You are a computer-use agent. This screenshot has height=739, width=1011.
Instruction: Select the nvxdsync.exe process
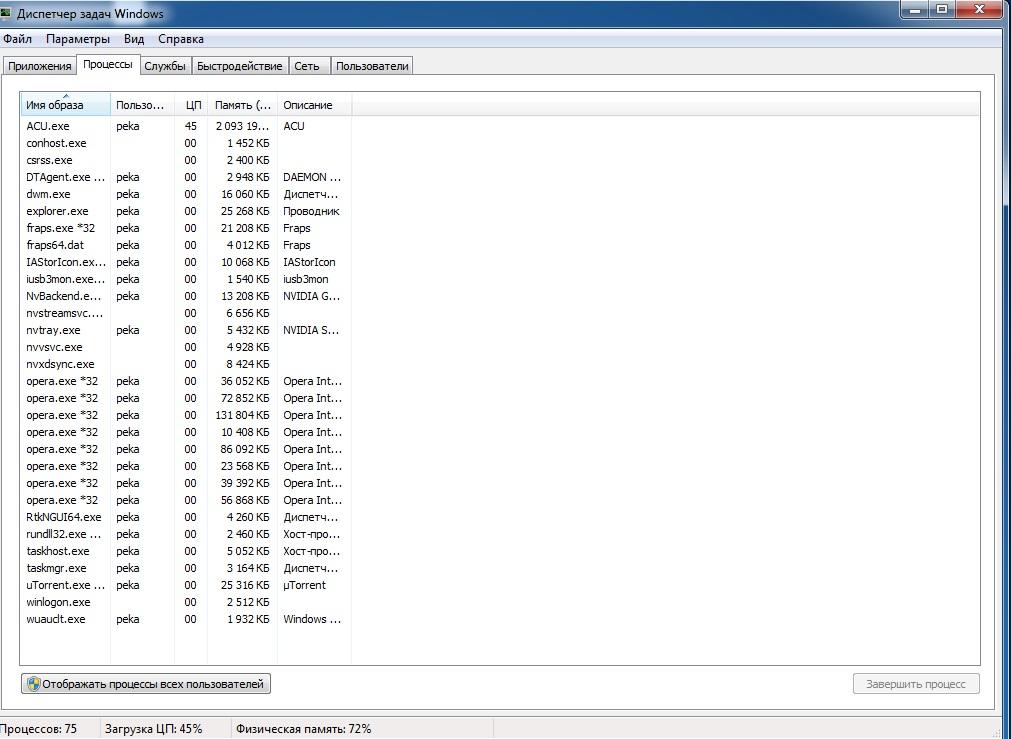pyautogui.click(x=186, y=364)
